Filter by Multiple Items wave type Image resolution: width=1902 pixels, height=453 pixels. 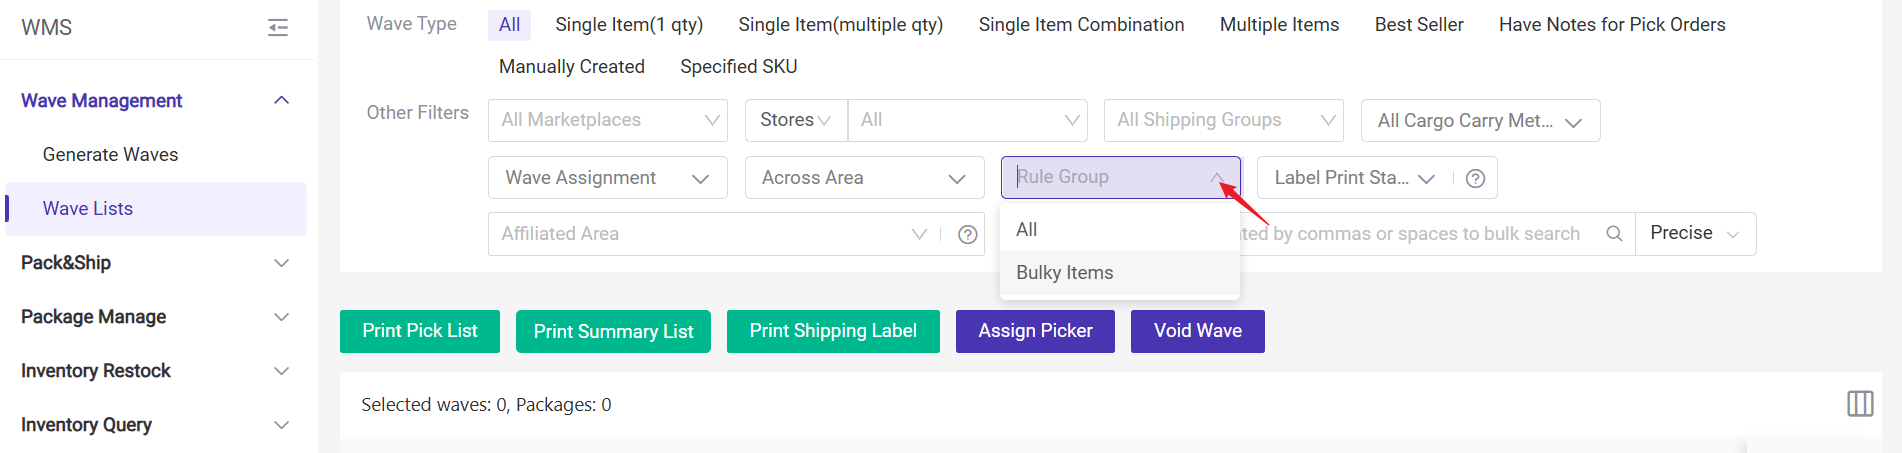tap(1279, 25)
